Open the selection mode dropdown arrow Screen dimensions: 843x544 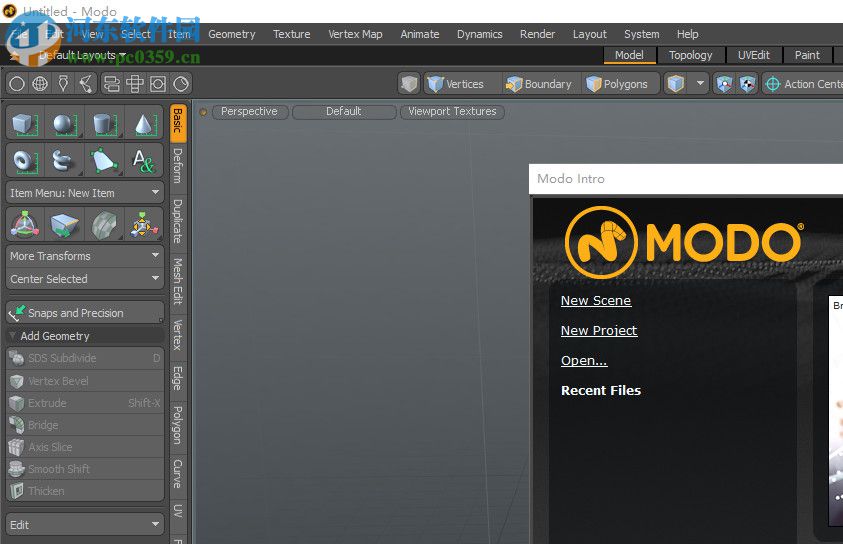tap(700, 83)
